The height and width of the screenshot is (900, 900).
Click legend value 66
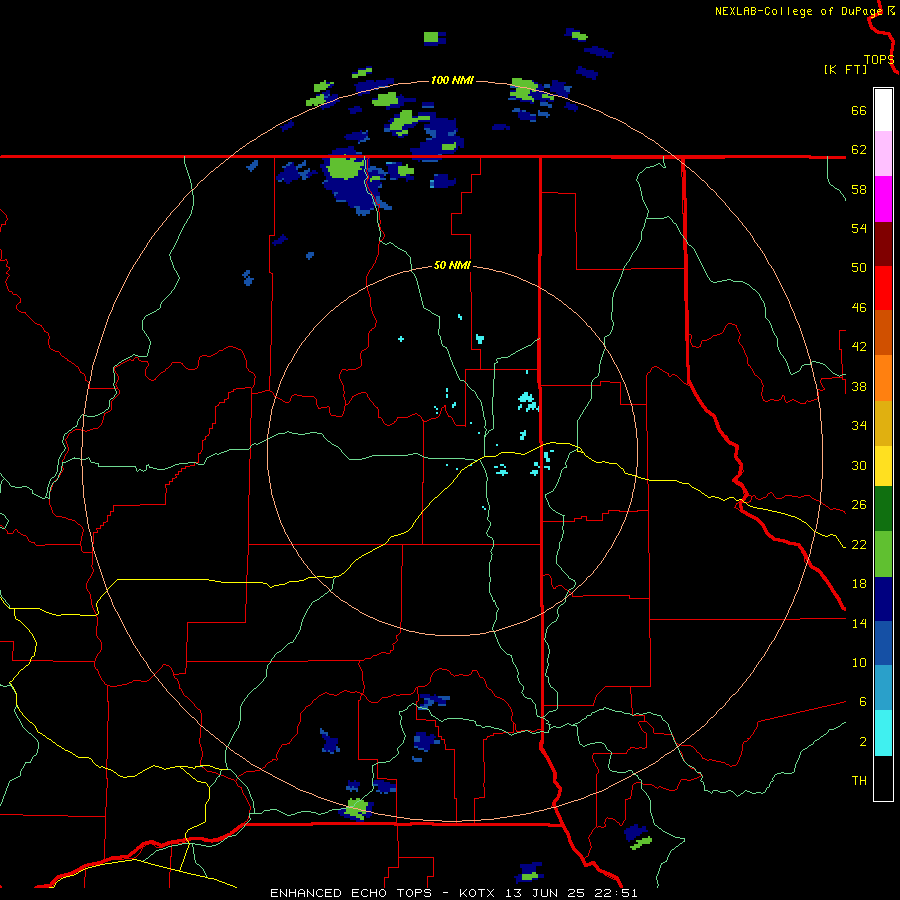click(x=859, y=110)
